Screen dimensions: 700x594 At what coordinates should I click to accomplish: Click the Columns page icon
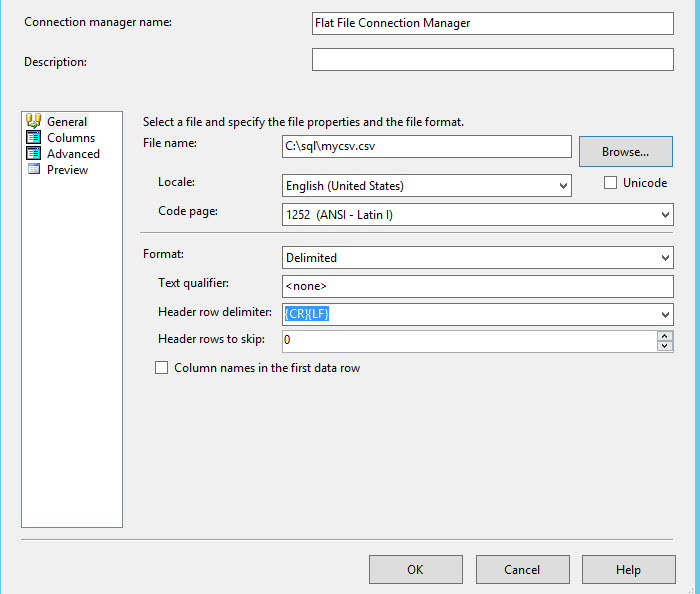33,138
